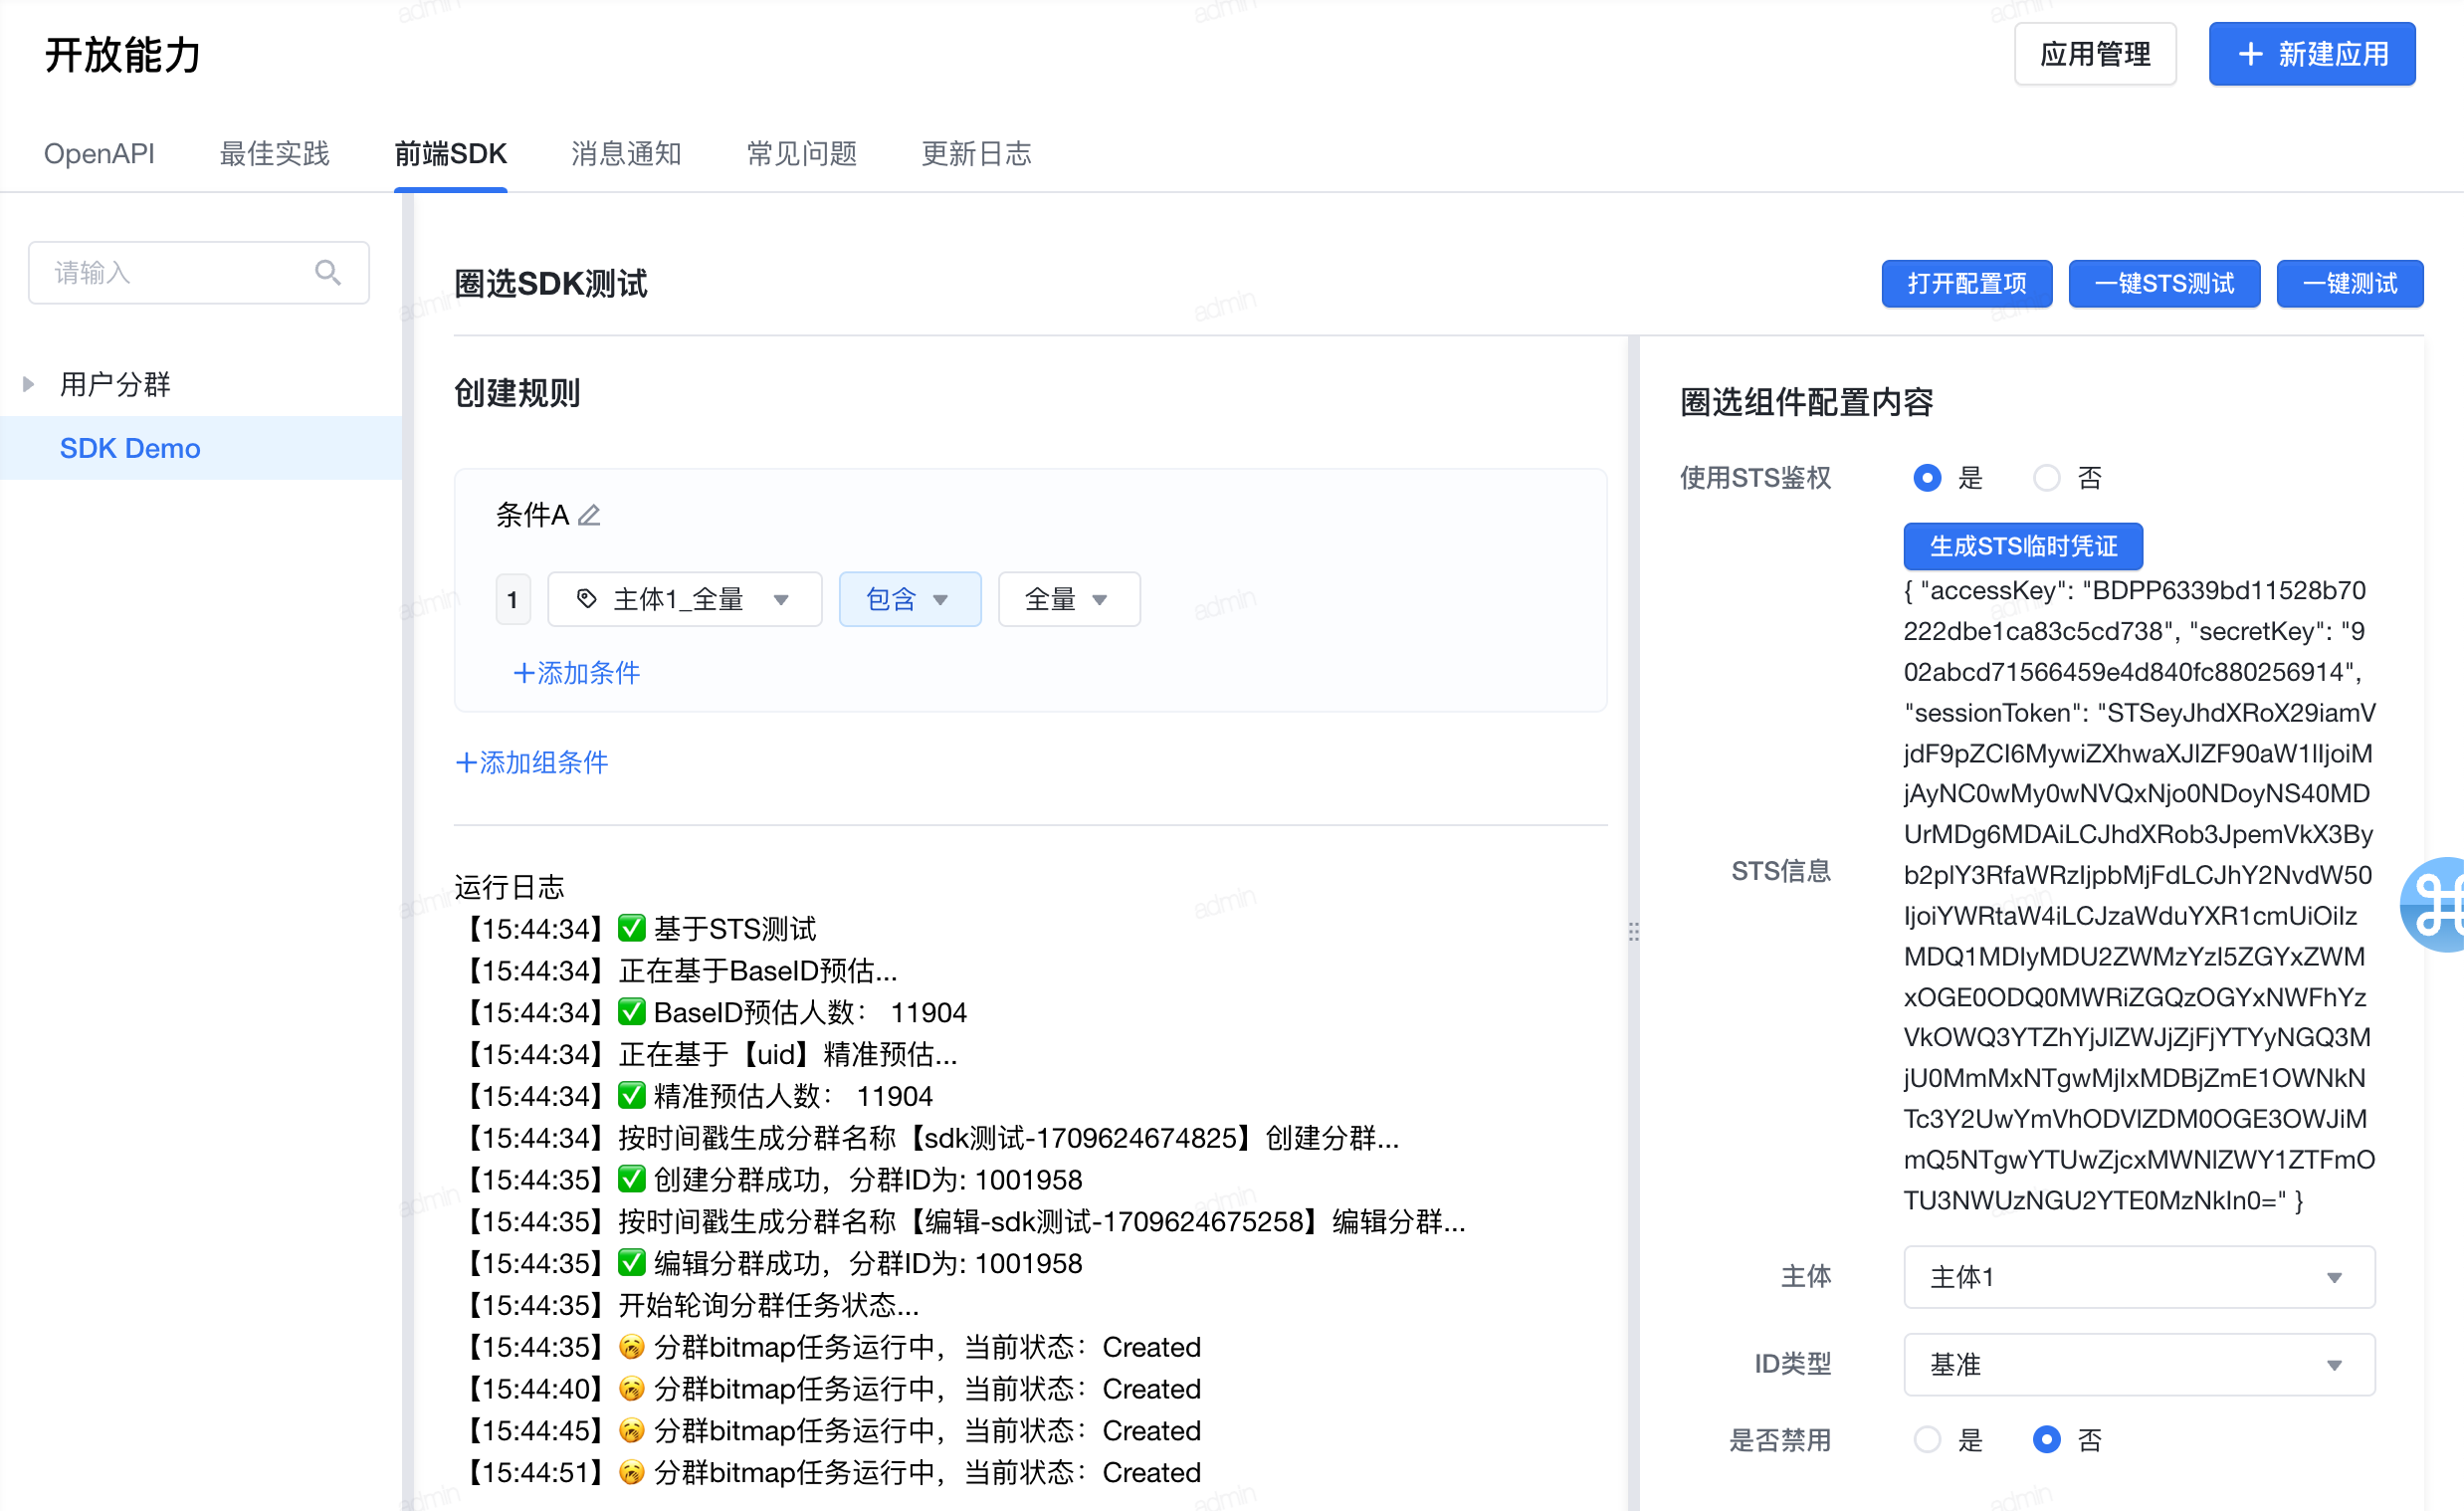Click the floating command-symbol helper icon

[x=2435, y=904]
